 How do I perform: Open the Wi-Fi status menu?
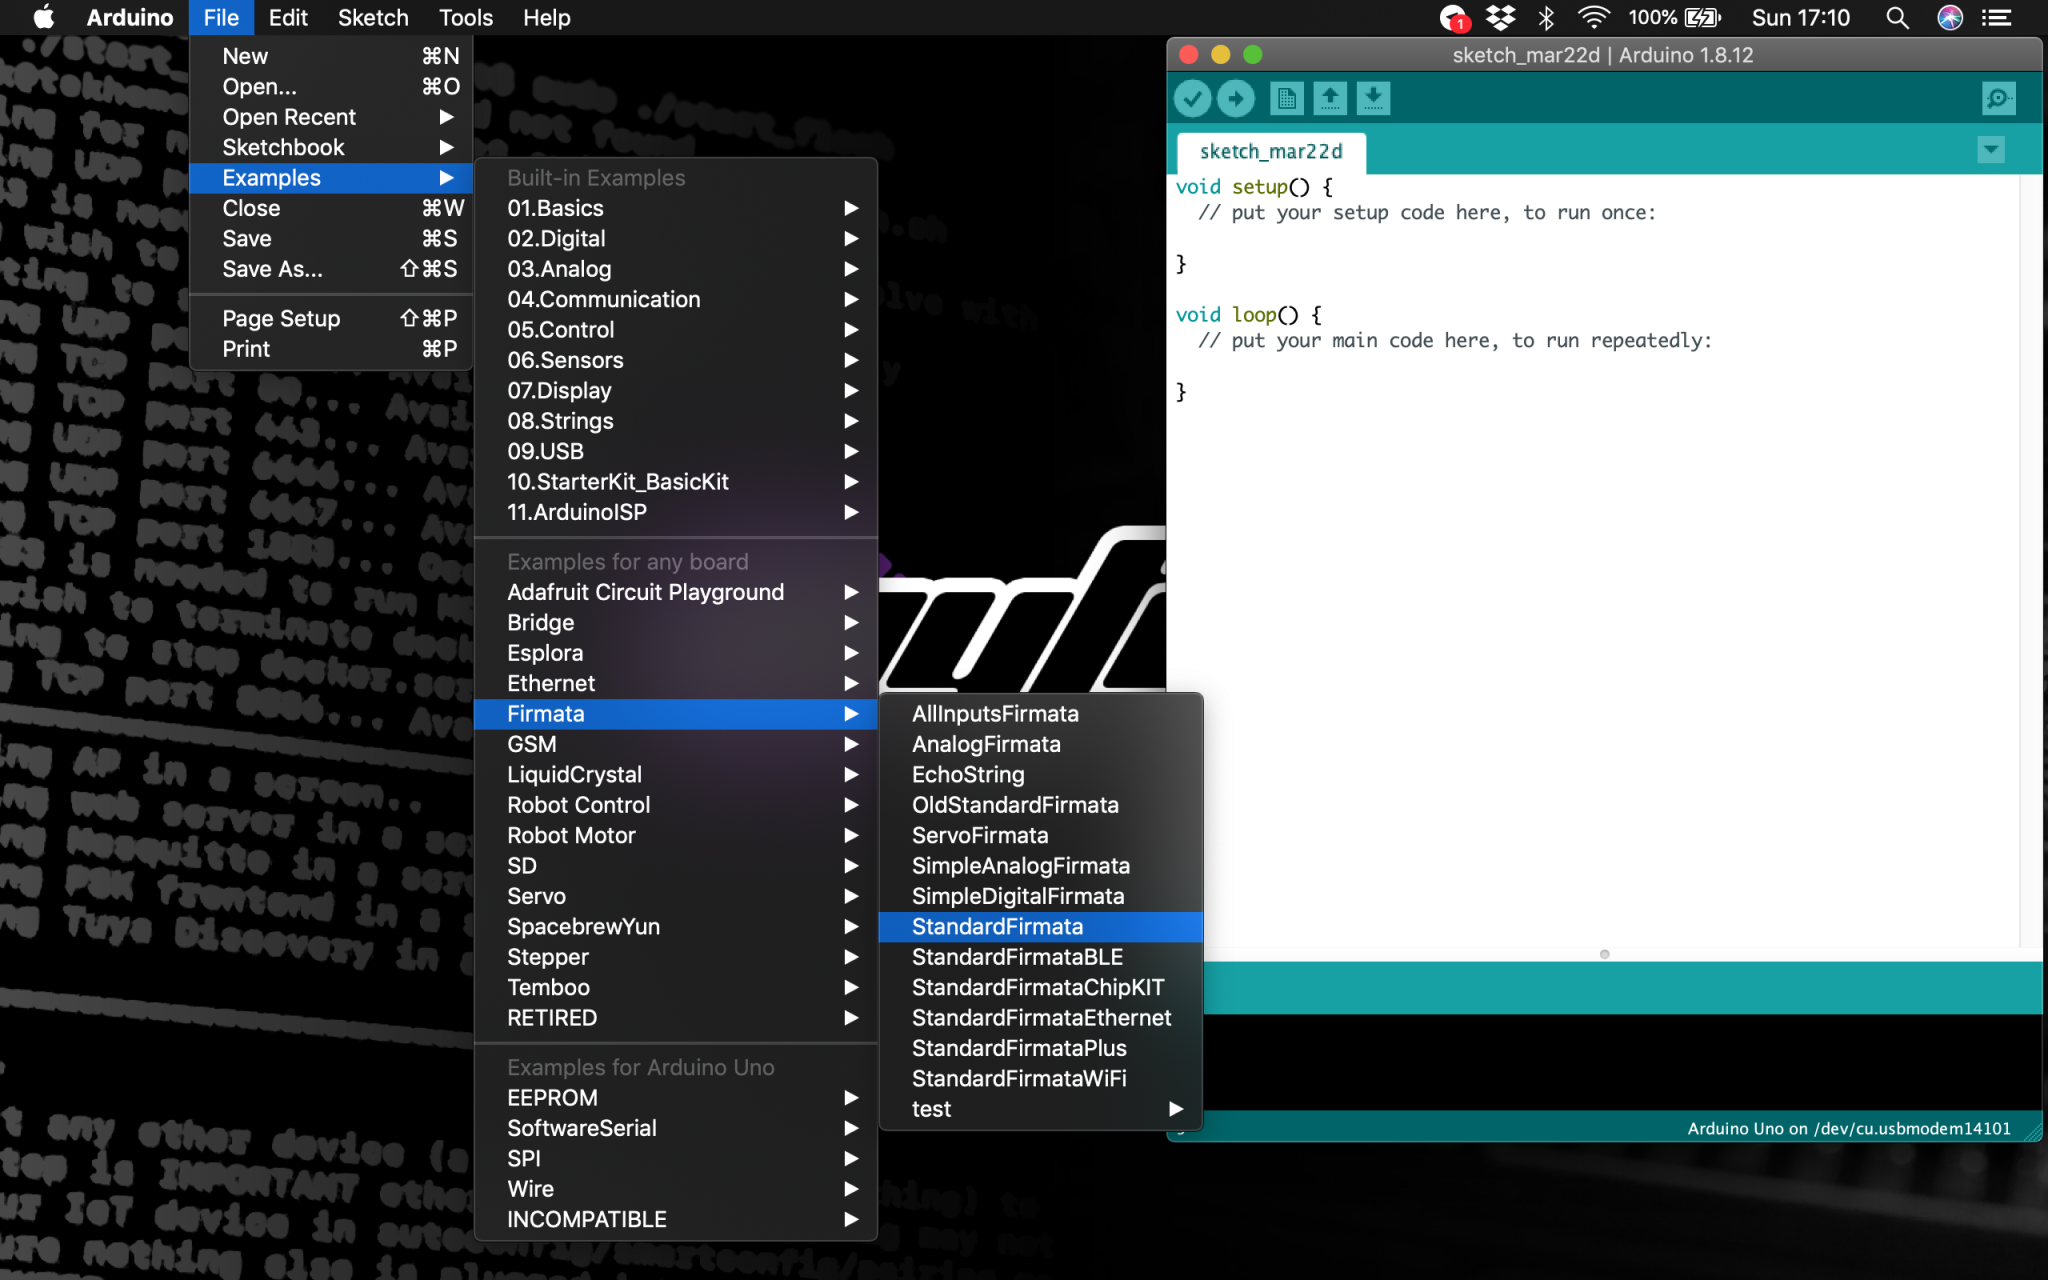1594,17
